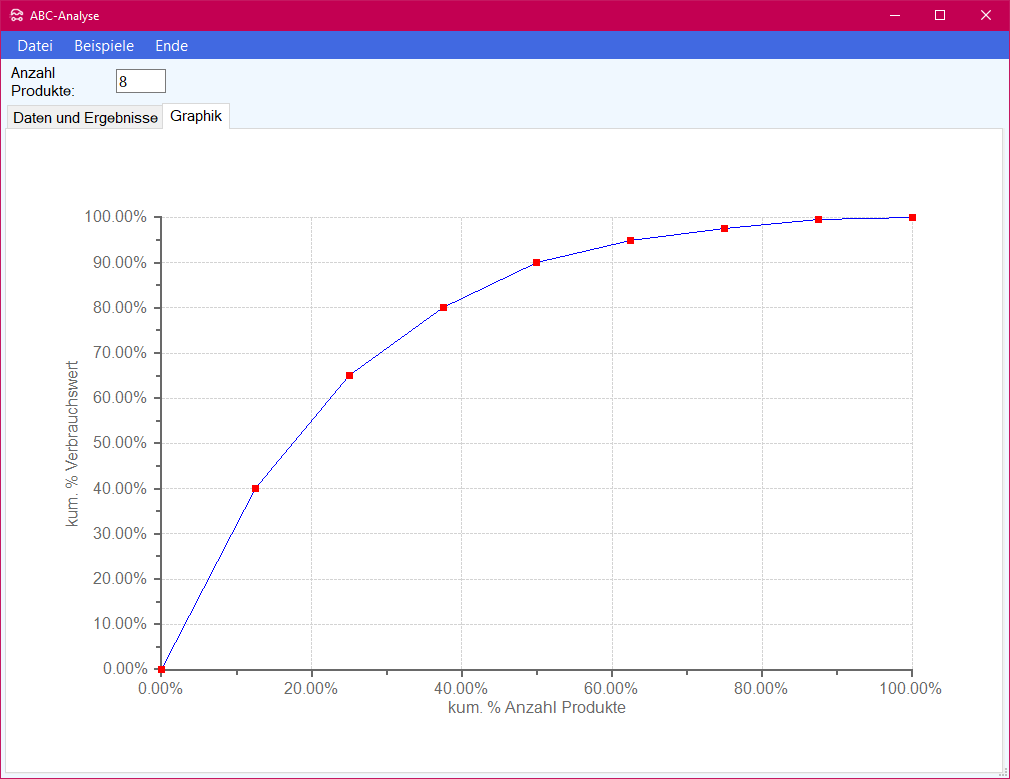The width and height of the screenshot is (1010, 779).
Task: Minimize the ABC-Analyse window
Action: [x=894, y=15]
